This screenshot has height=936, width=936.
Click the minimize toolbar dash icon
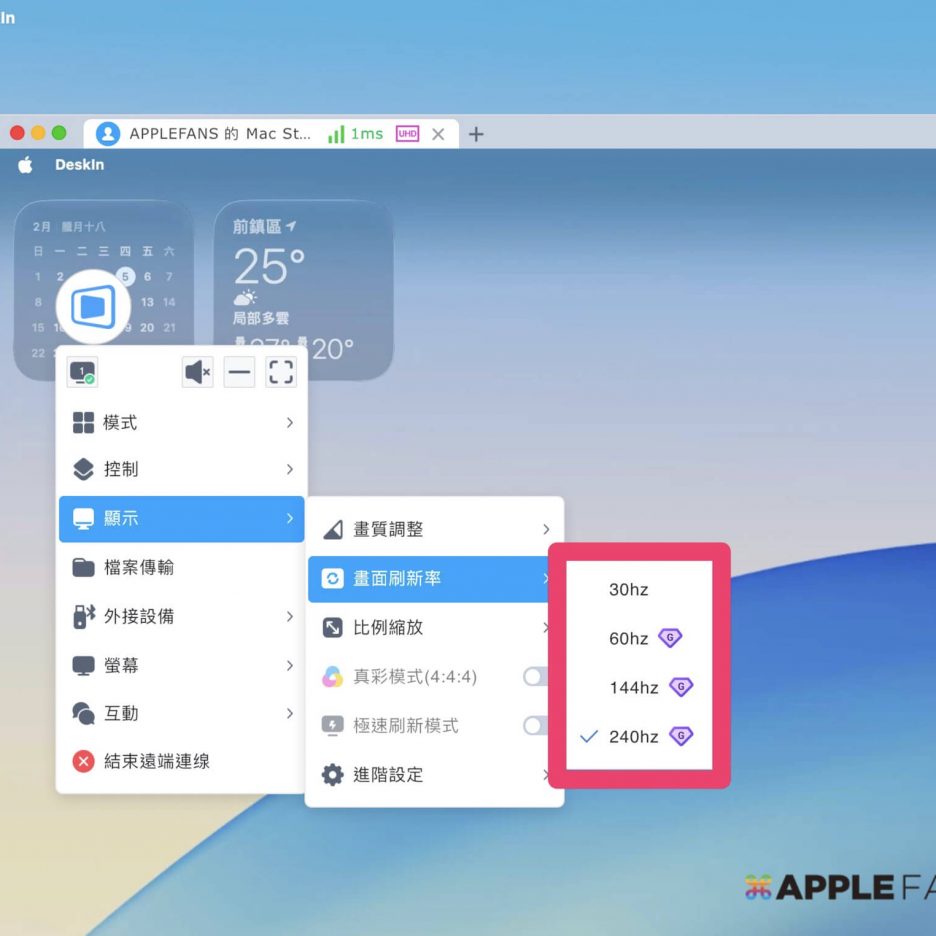point(239,372)
